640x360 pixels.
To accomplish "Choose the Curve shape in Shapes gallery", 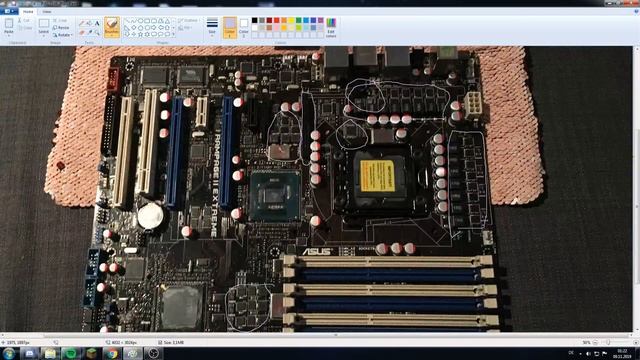I will coord(133,21).
